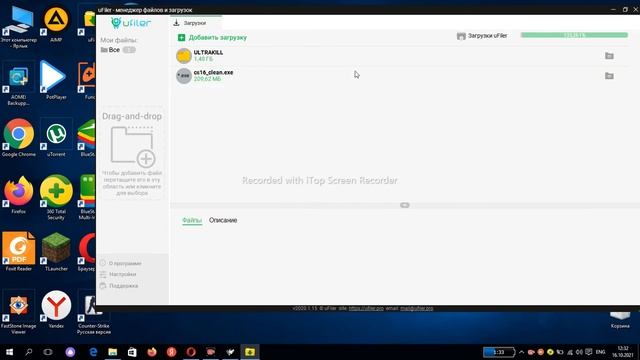Open Task View on taskbar
Screen dimensions: 640x360
[x=48, y=352]
